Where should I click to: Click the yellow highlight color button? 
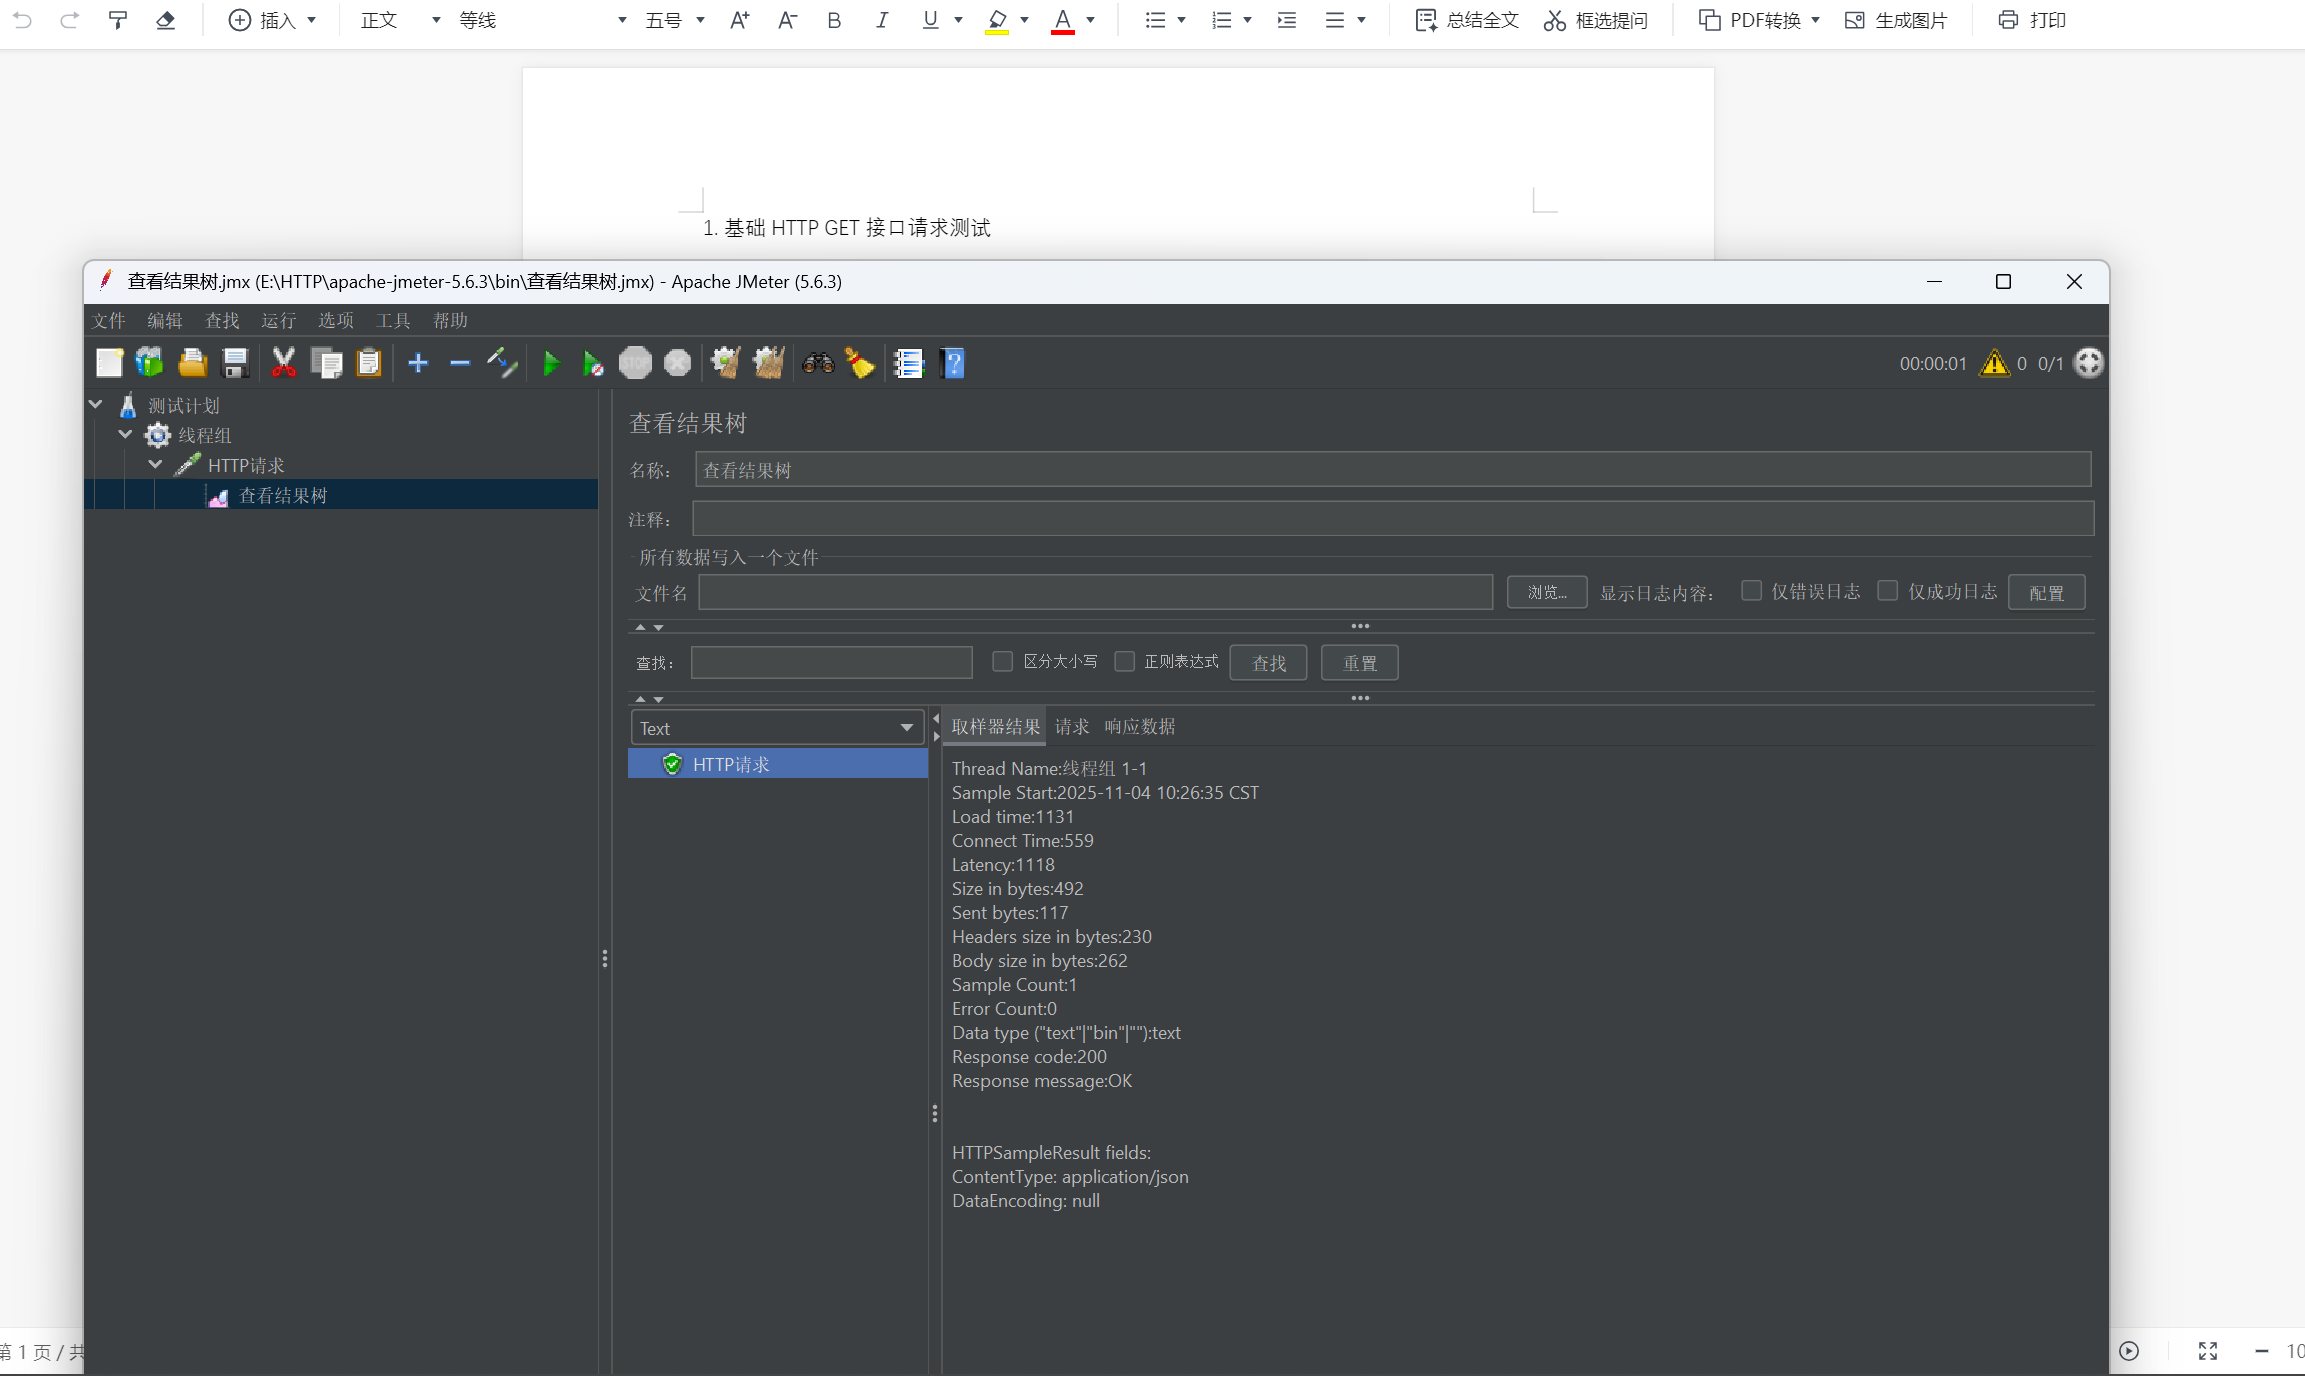click(x=997, y=20)
